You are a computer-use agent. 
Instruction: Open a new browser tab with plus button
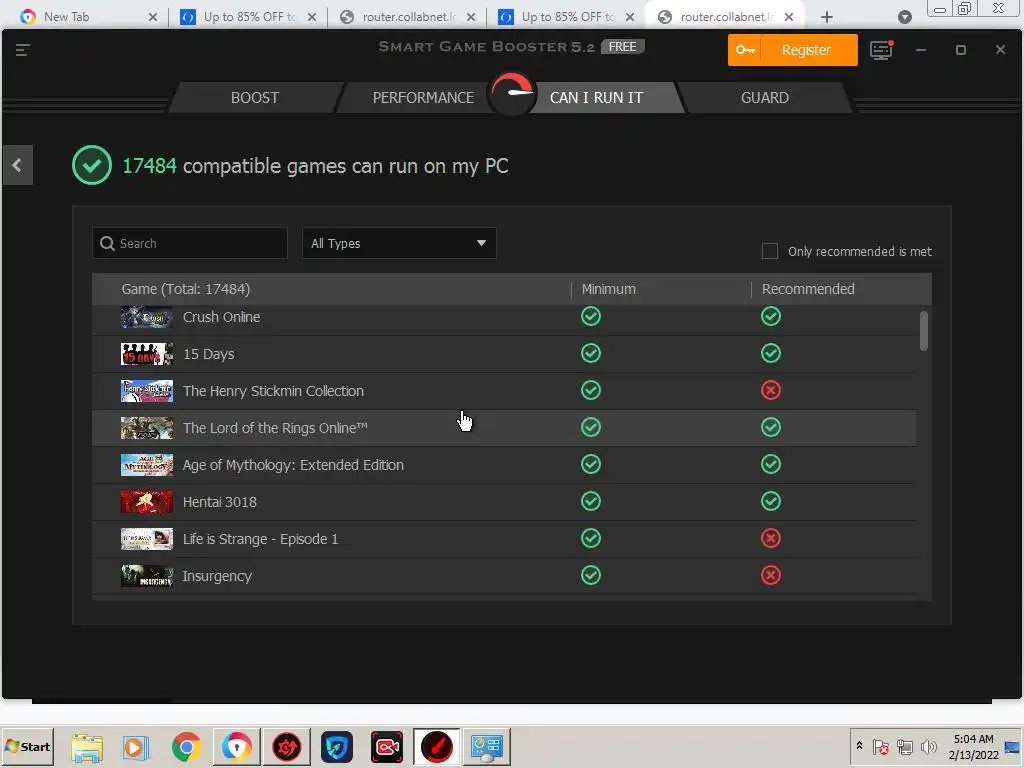tap(827, 18)
